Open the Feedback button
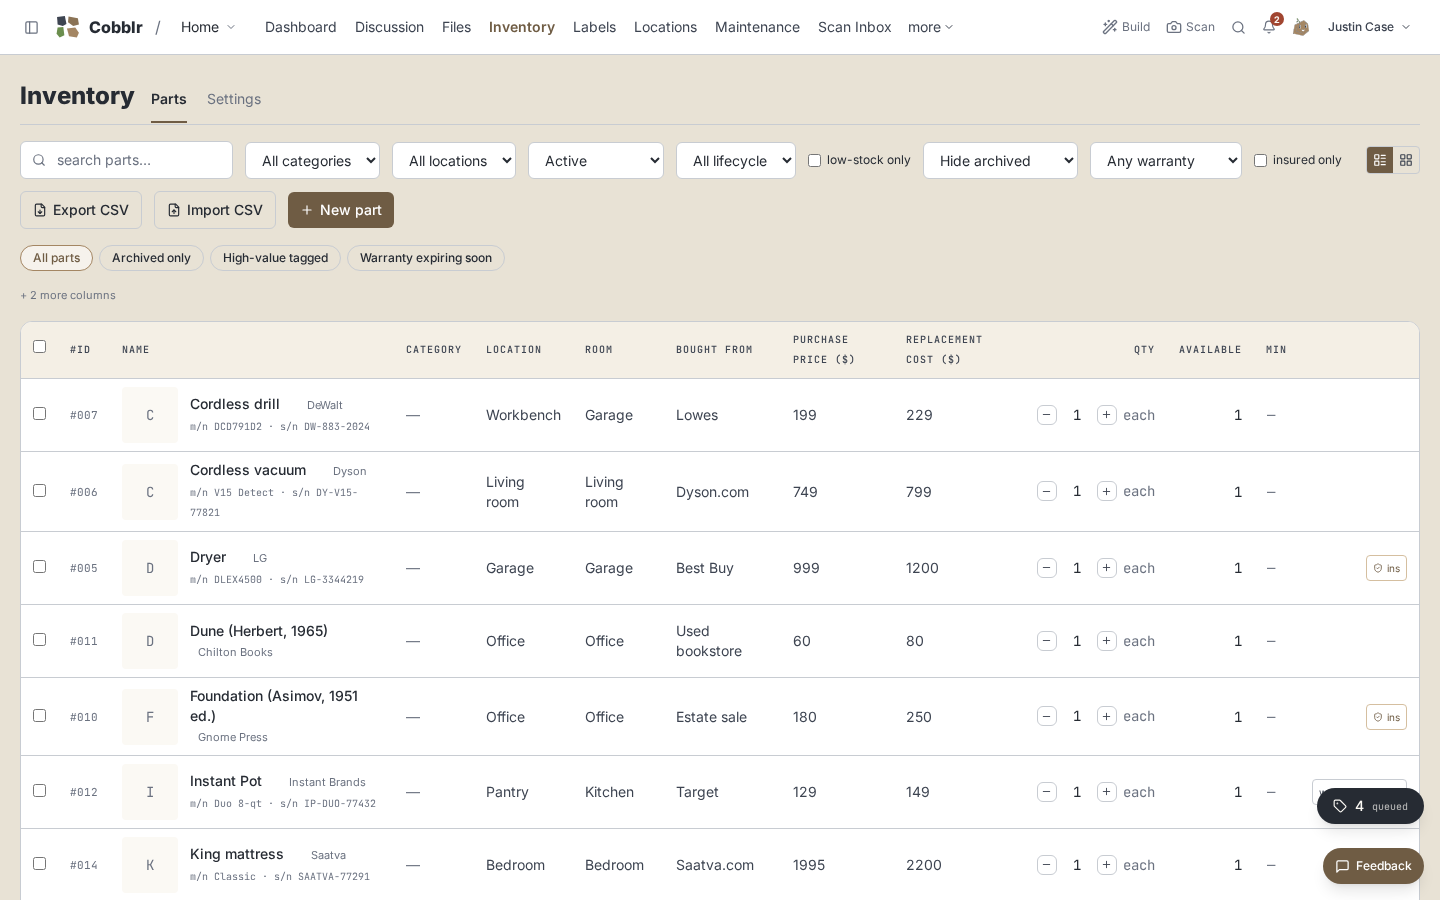 click(1373, 866)
